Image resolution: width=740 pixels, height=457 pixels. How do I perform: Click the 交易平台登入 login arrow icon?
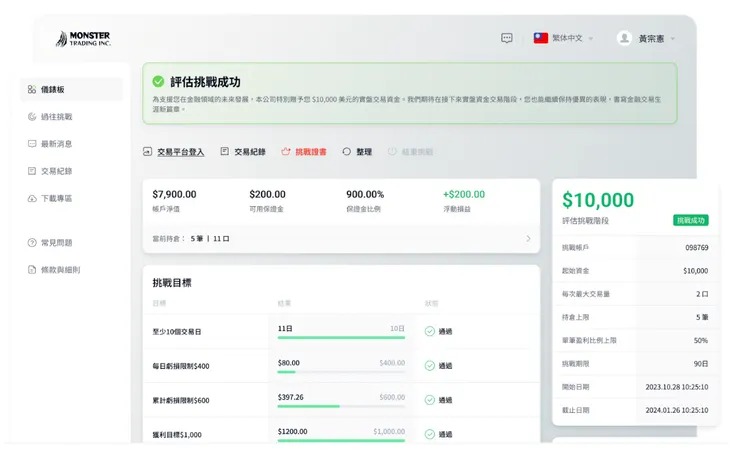[147, 152]
